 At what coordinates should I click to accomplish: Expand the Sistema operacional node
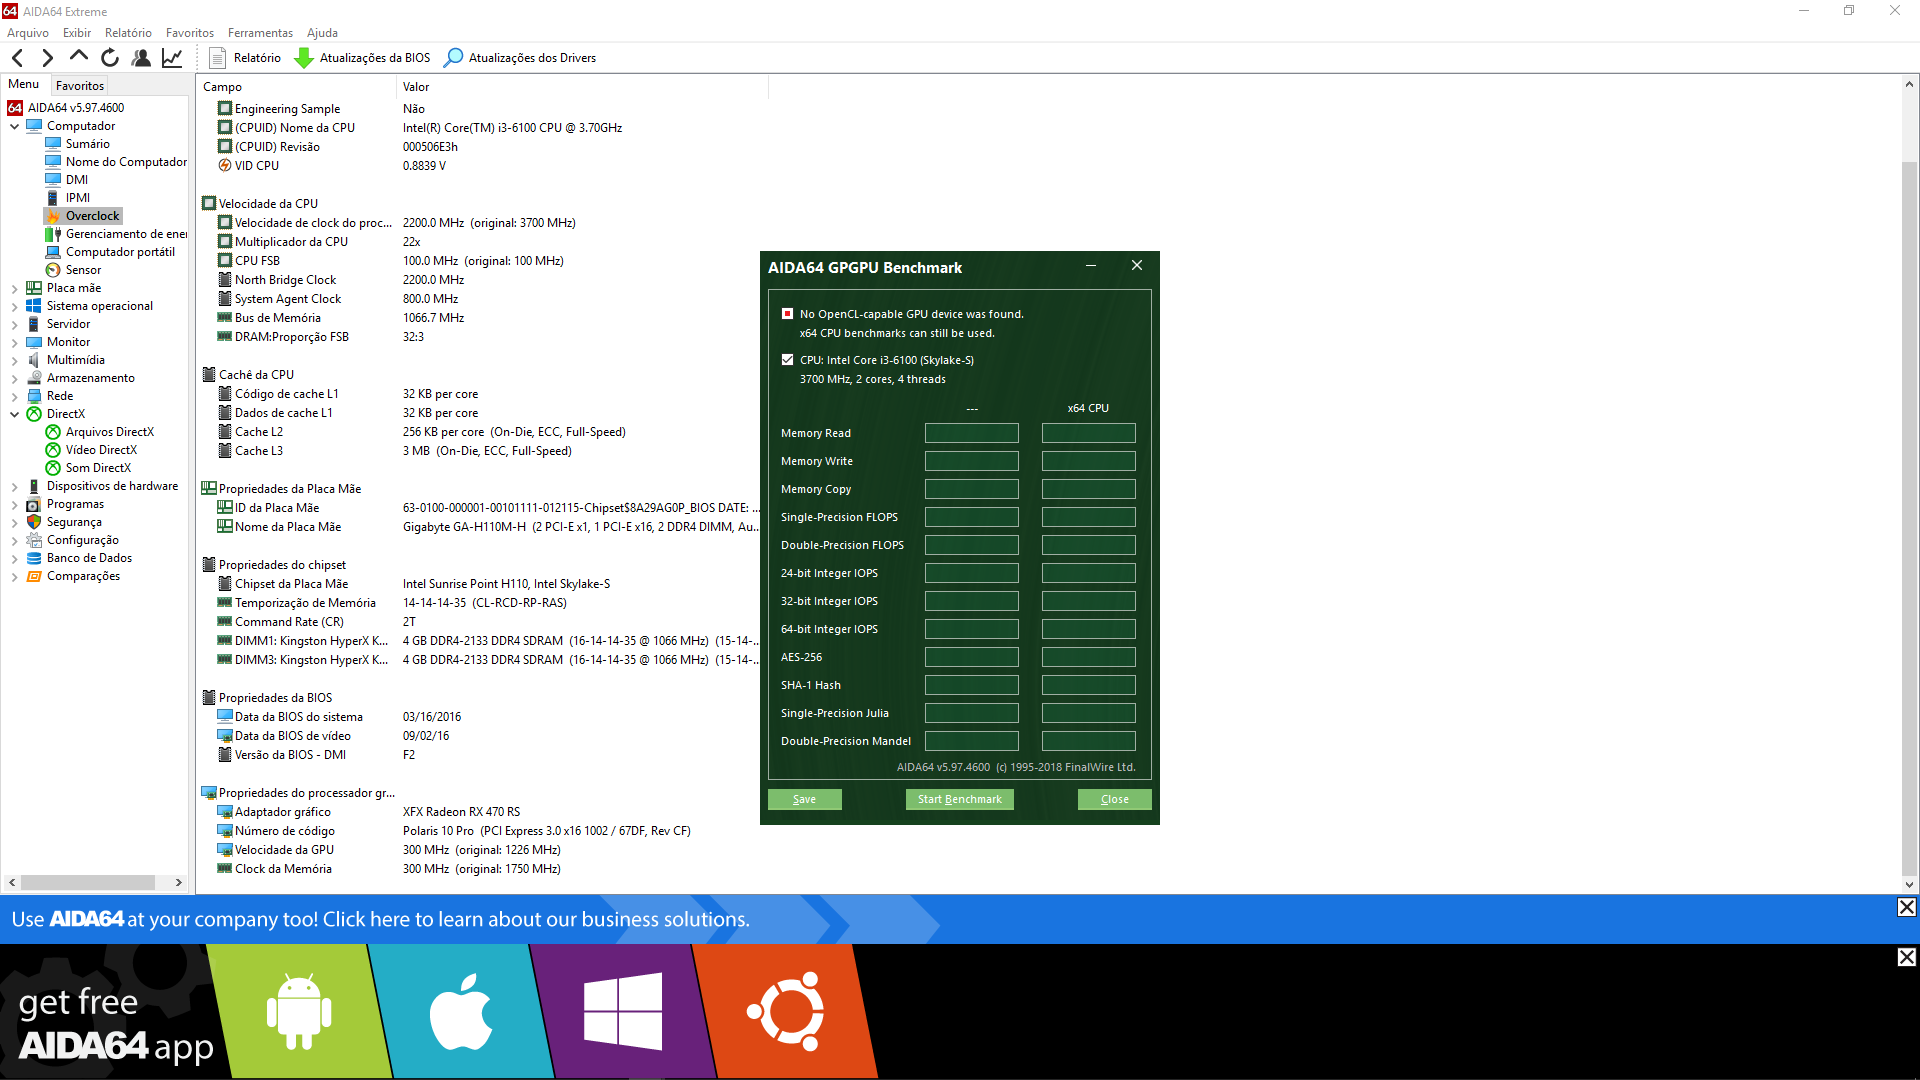(x=15, y=306)
